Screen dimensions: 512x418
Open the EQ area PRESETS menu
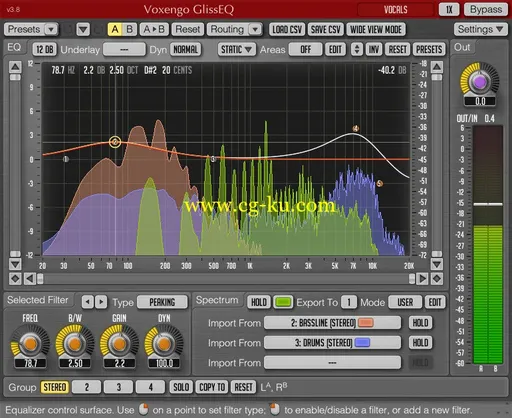coord(429,50)
